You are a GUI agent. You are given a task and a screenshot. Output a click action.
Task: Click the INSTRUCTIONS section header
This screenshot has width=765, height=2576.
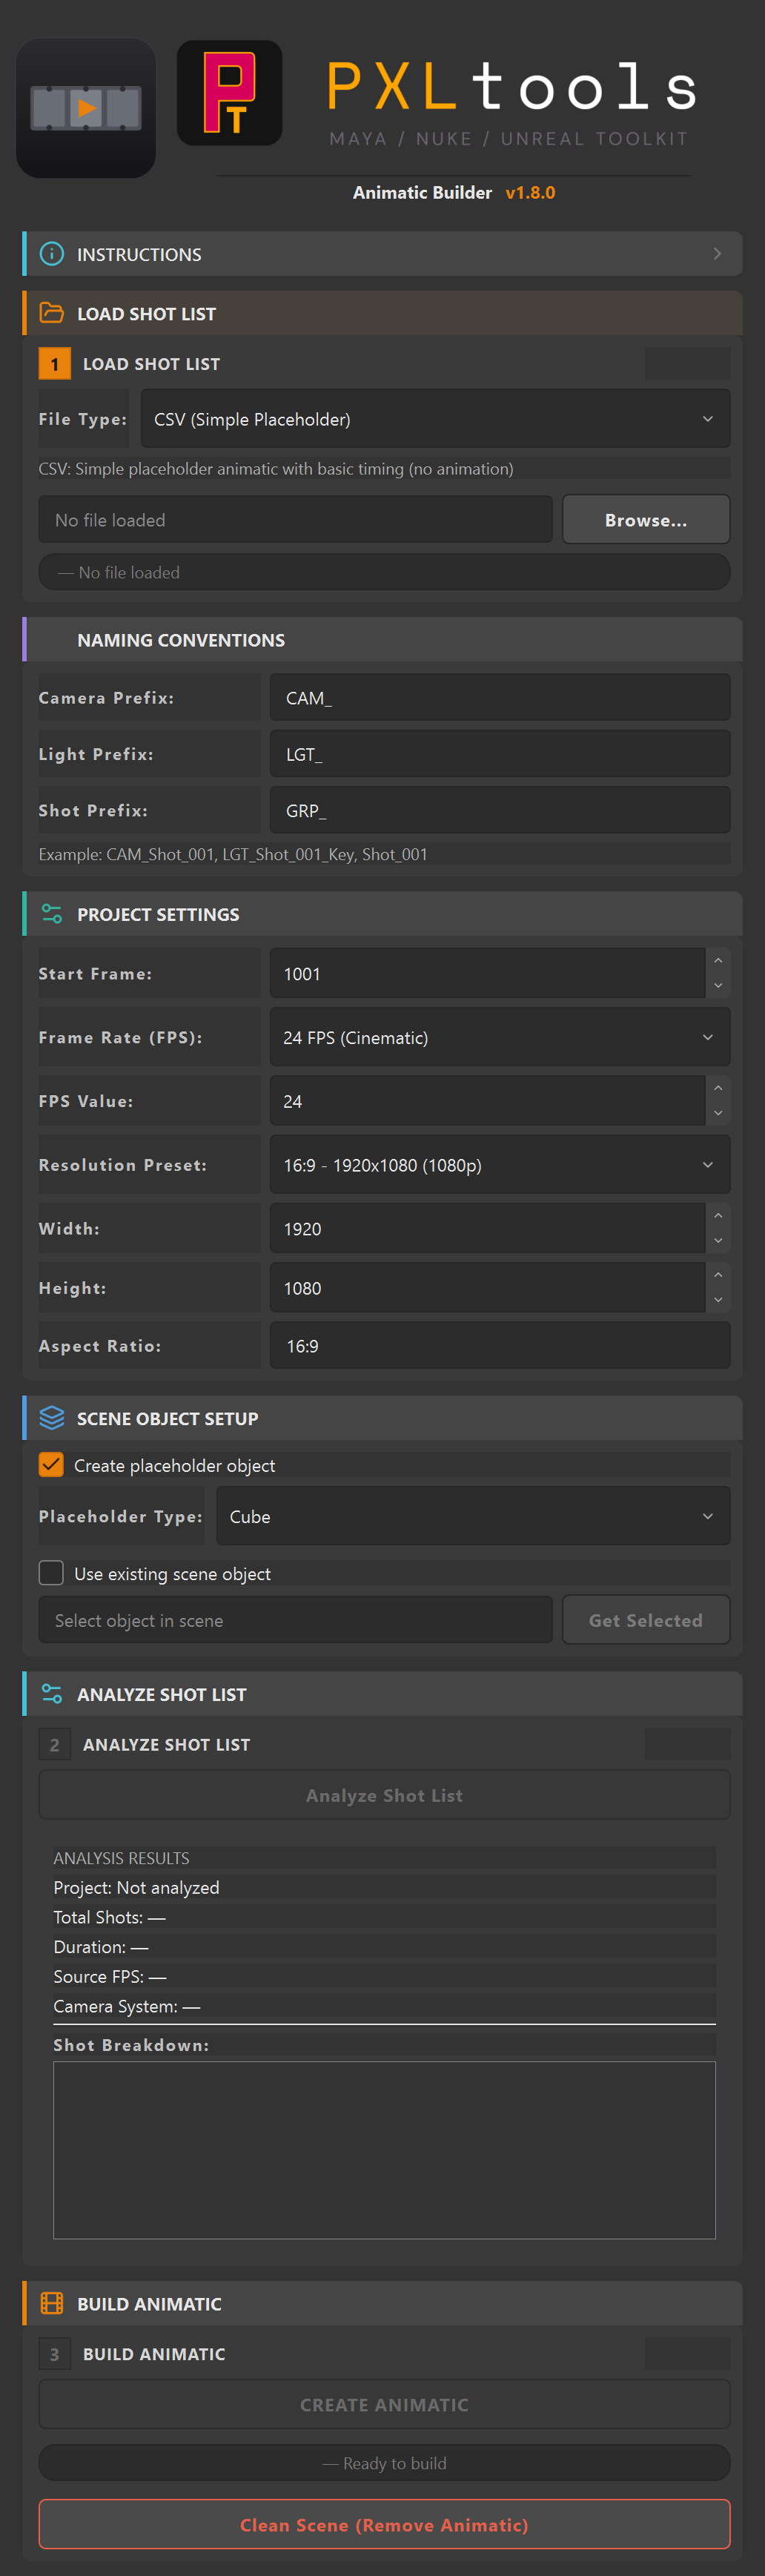(382, 254)
